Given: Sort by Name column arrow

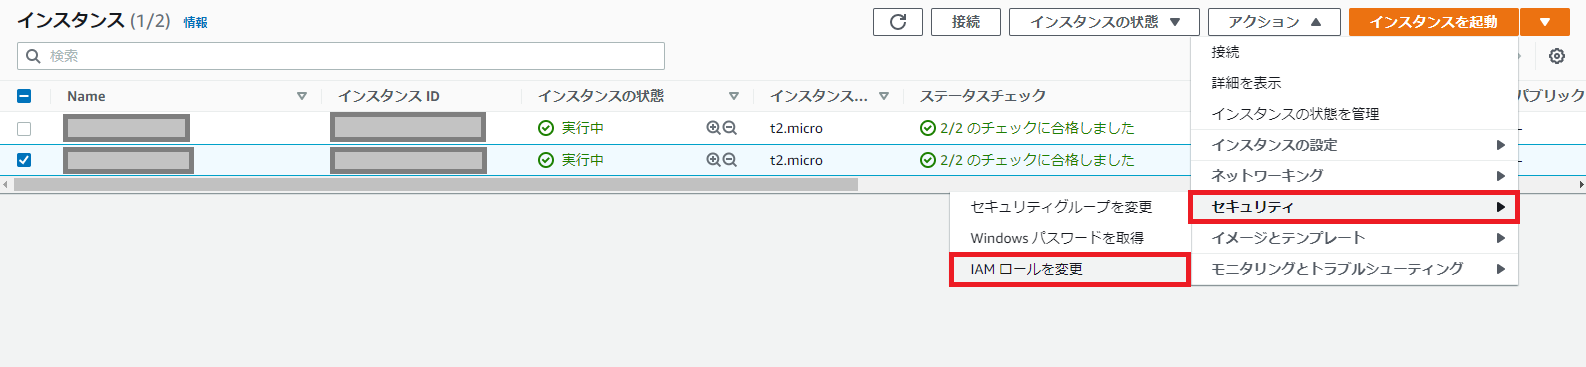Looking at the screenshot, I should point(302,96).
